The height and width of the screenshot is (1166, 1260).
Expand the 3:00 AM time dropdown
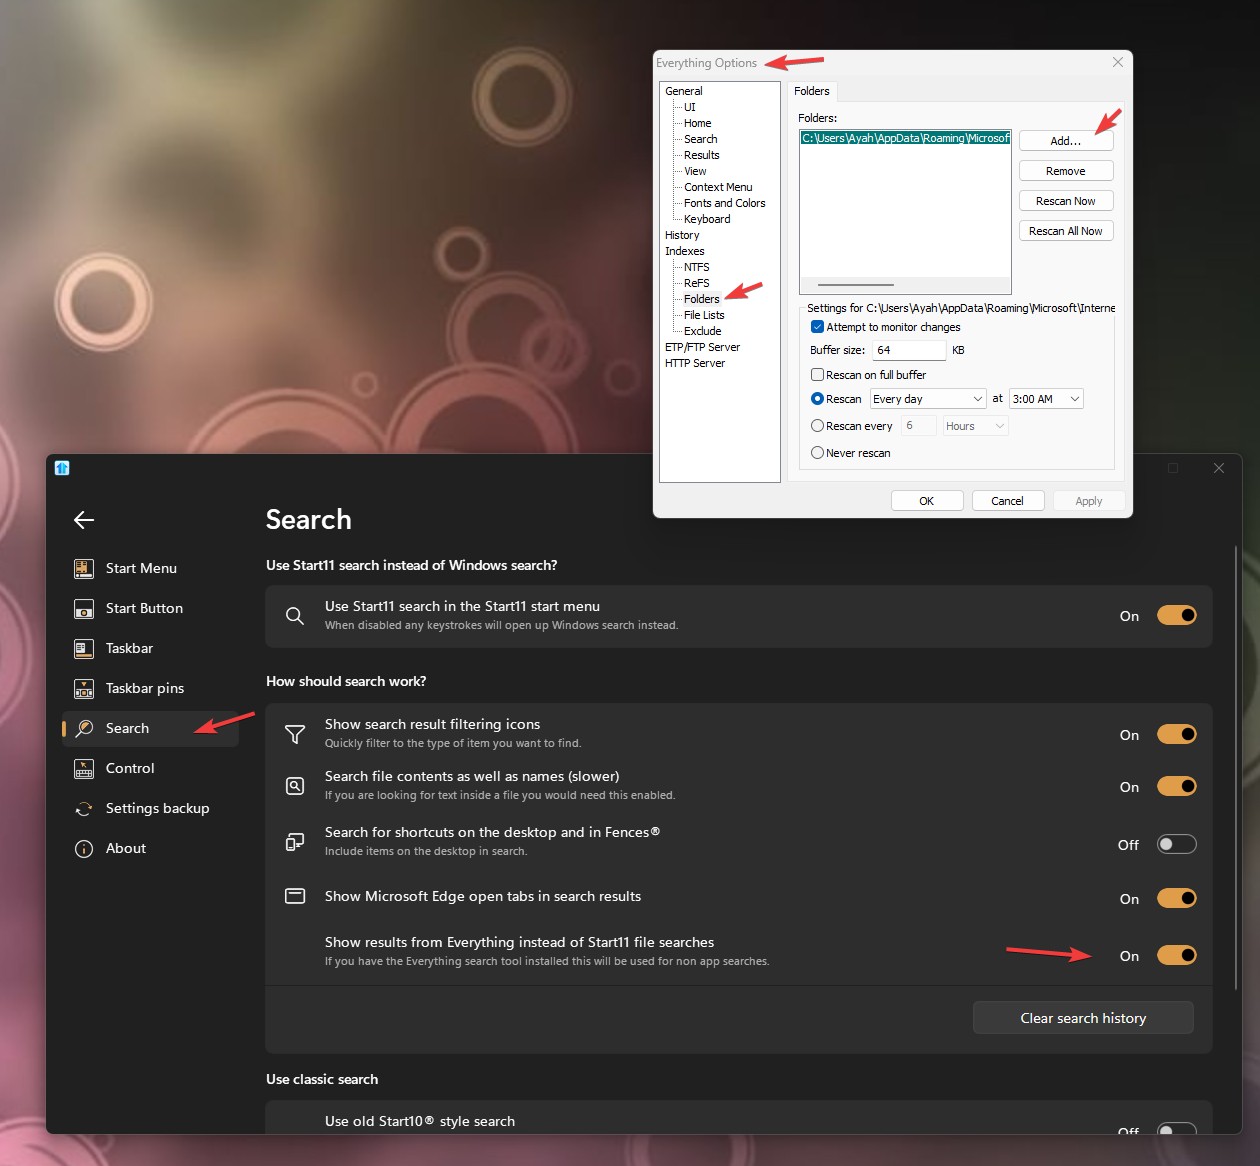click(1045, 399)
